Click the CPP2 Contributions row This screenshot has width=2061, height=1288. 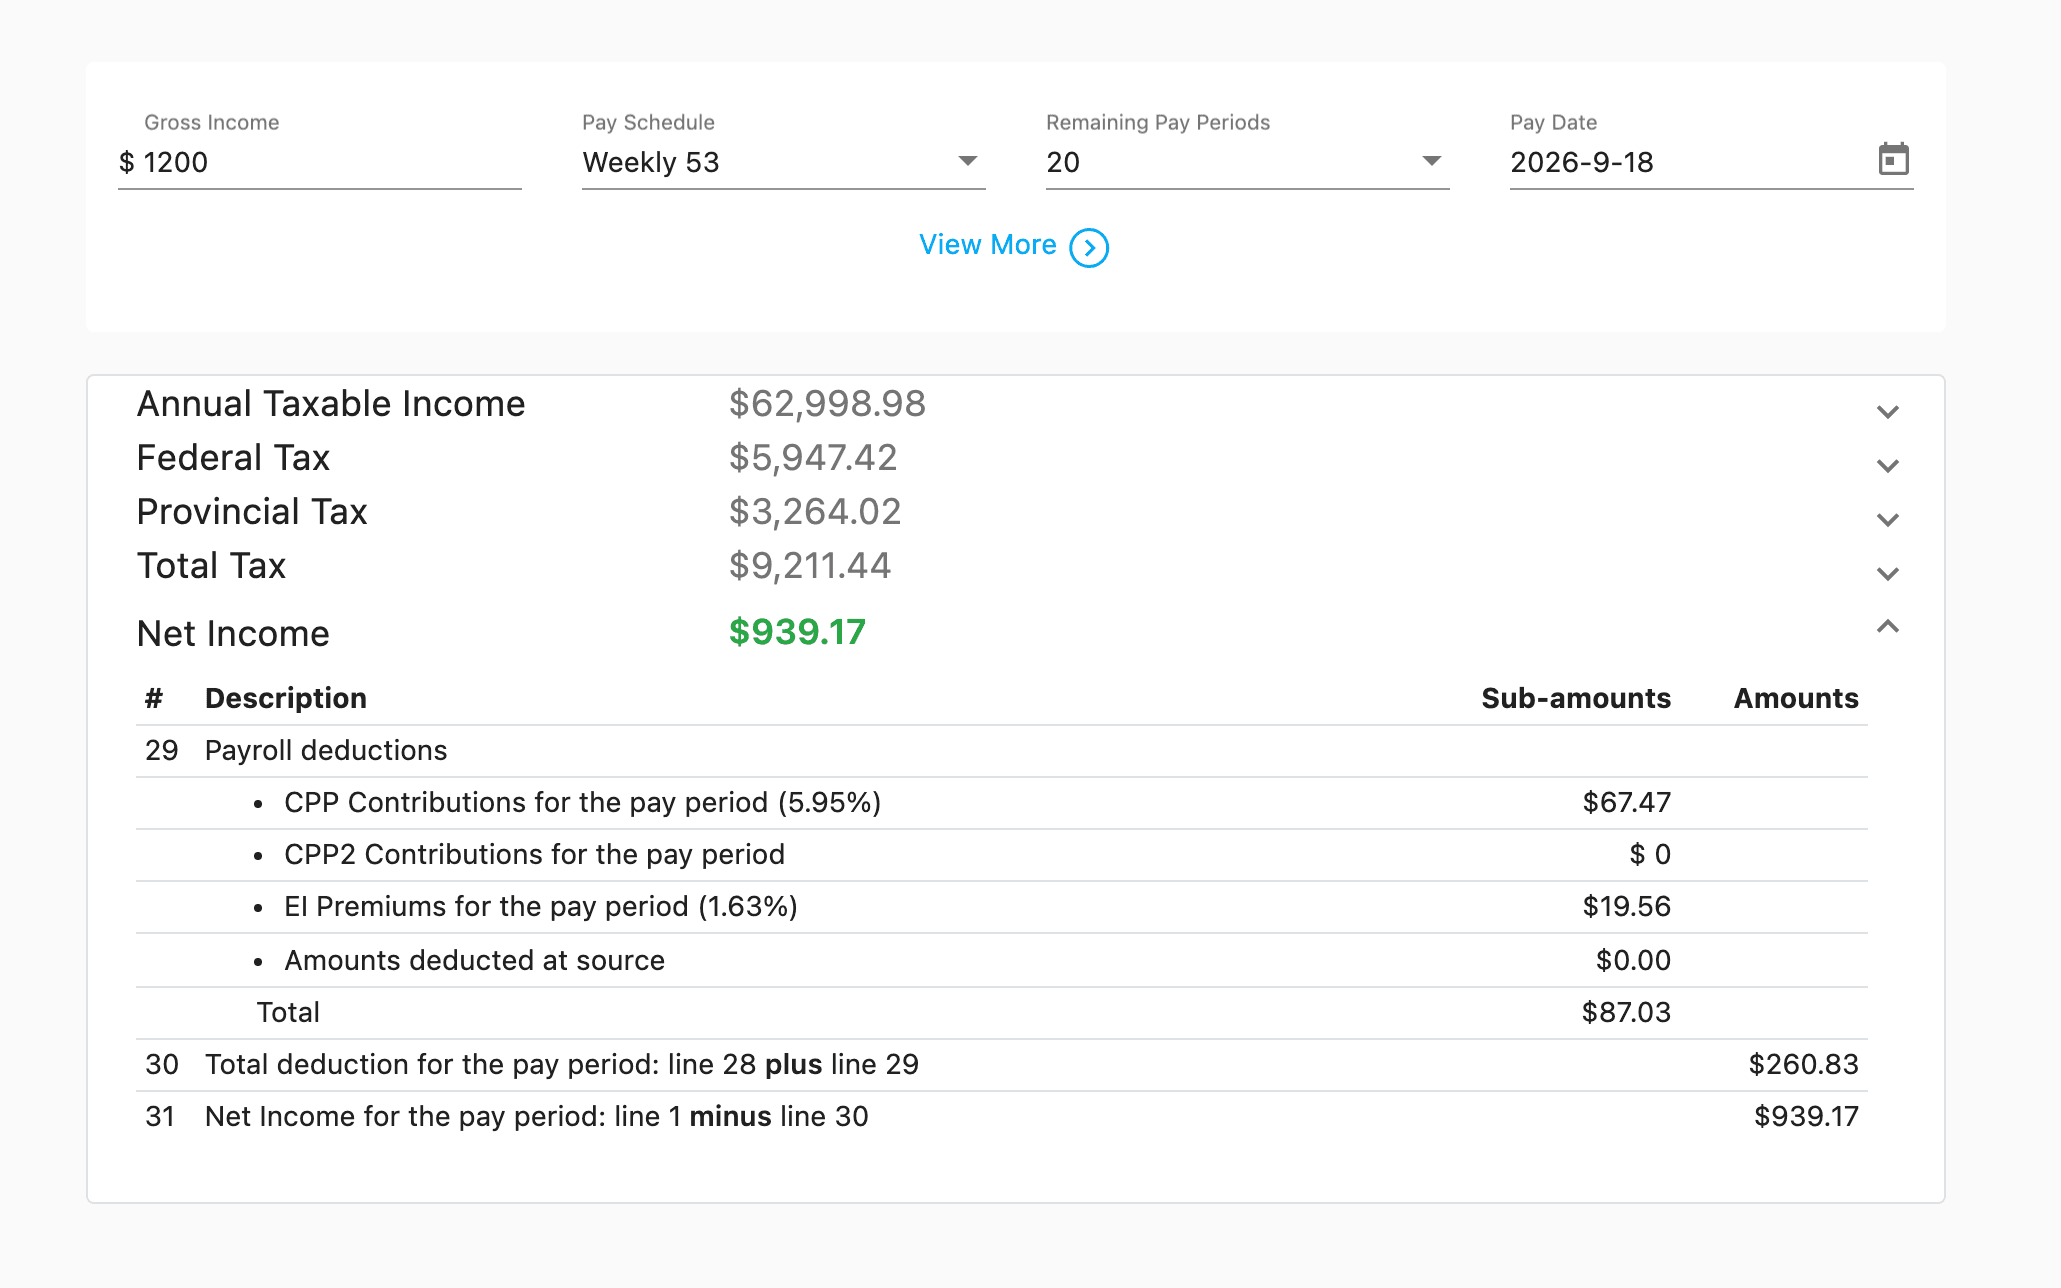[x=1002, y=855]
